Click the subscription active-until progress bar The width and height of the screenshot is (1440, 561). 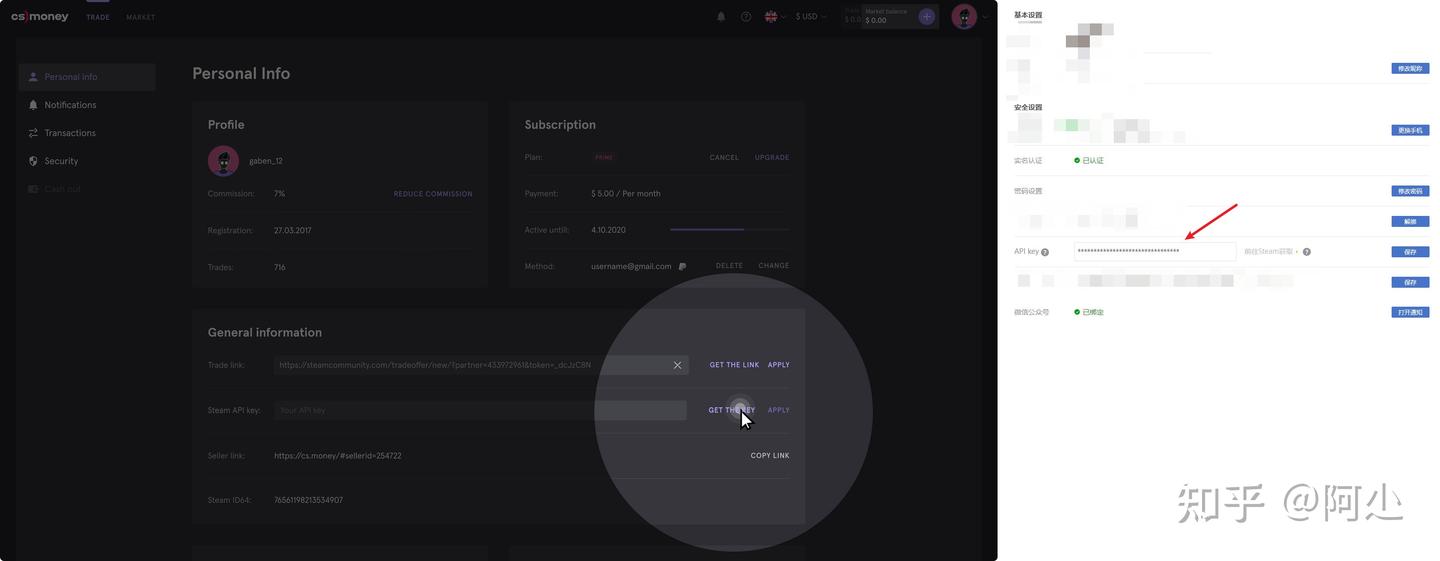[x=729, y=230]
